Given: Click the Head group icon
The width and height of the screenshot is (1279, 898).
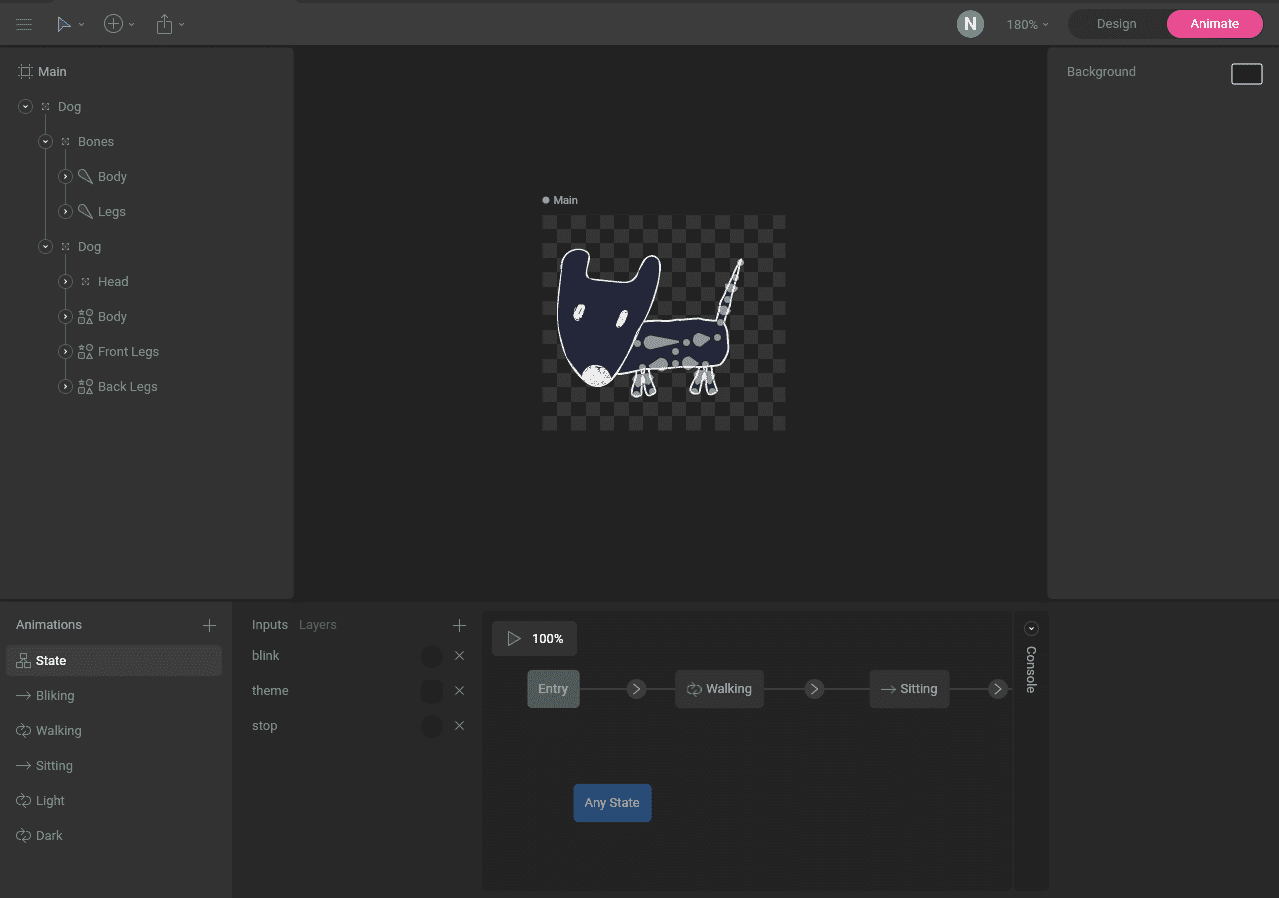Looking at the screenshot, I should [85, 282].
